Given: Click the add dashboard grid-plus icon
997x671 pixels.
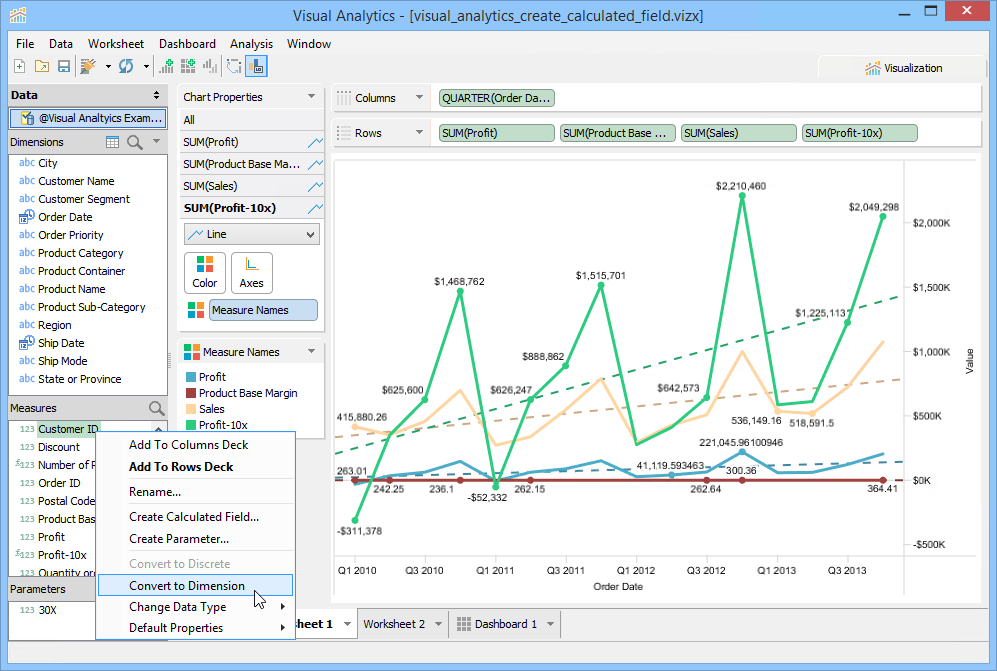Looking at the screenshot, I should pos(188,66).
